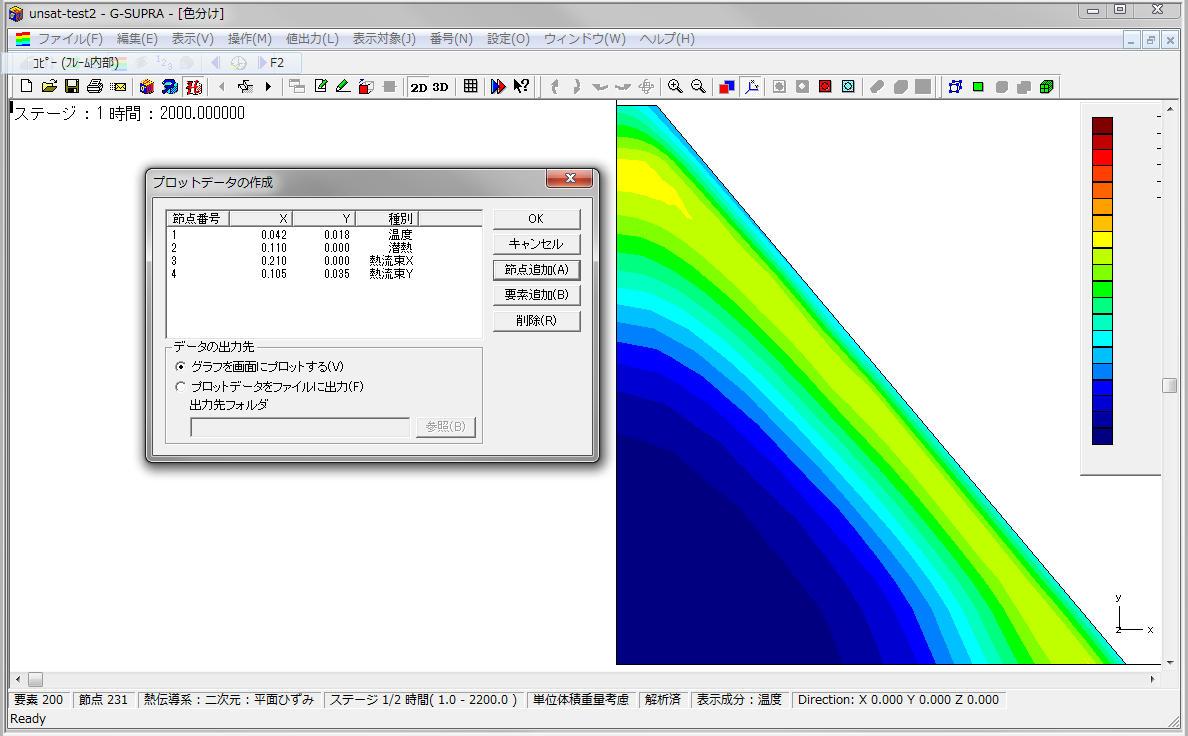
Task: Click the red kanji color-contour icon
Action: point(194,86)
